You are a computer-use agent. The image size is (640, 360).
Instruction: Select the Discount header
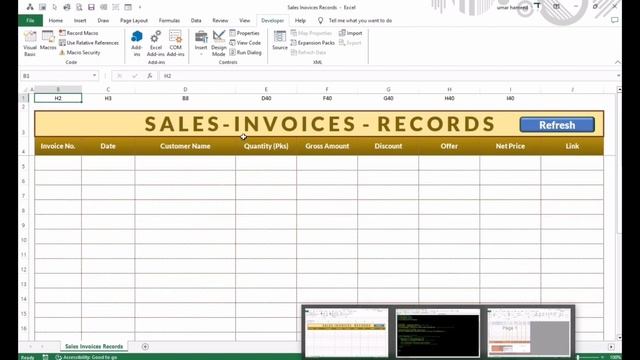388,146
